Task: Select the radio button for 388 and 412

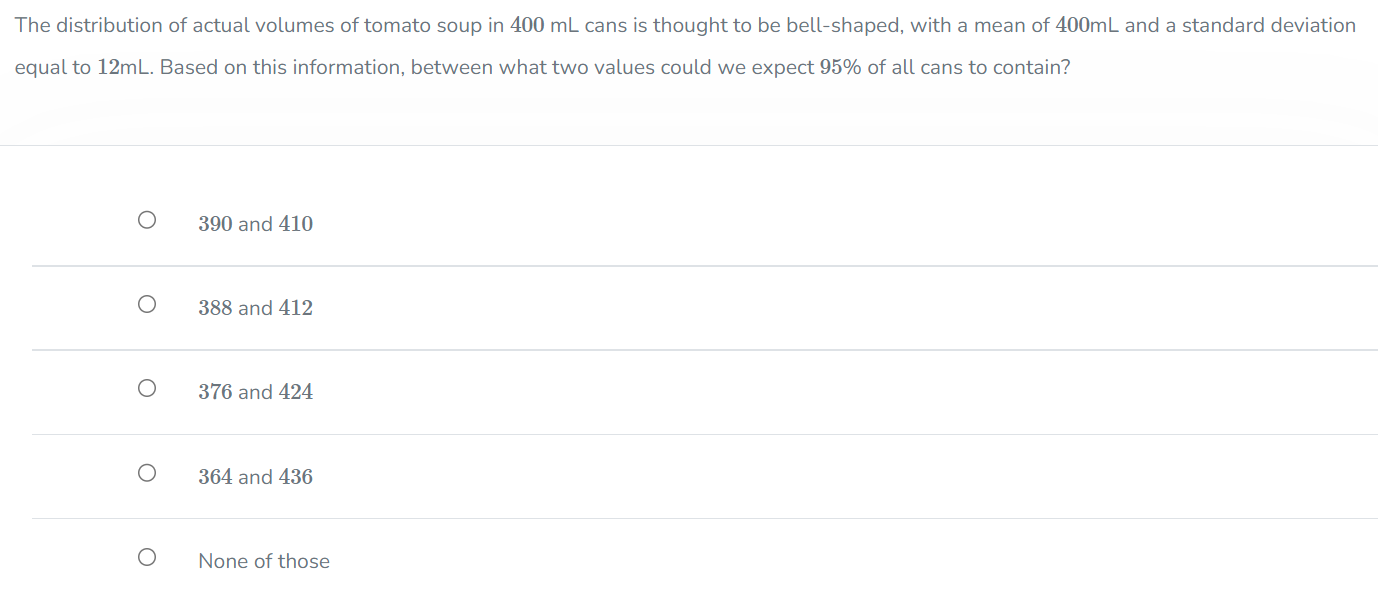Action: 147,304
